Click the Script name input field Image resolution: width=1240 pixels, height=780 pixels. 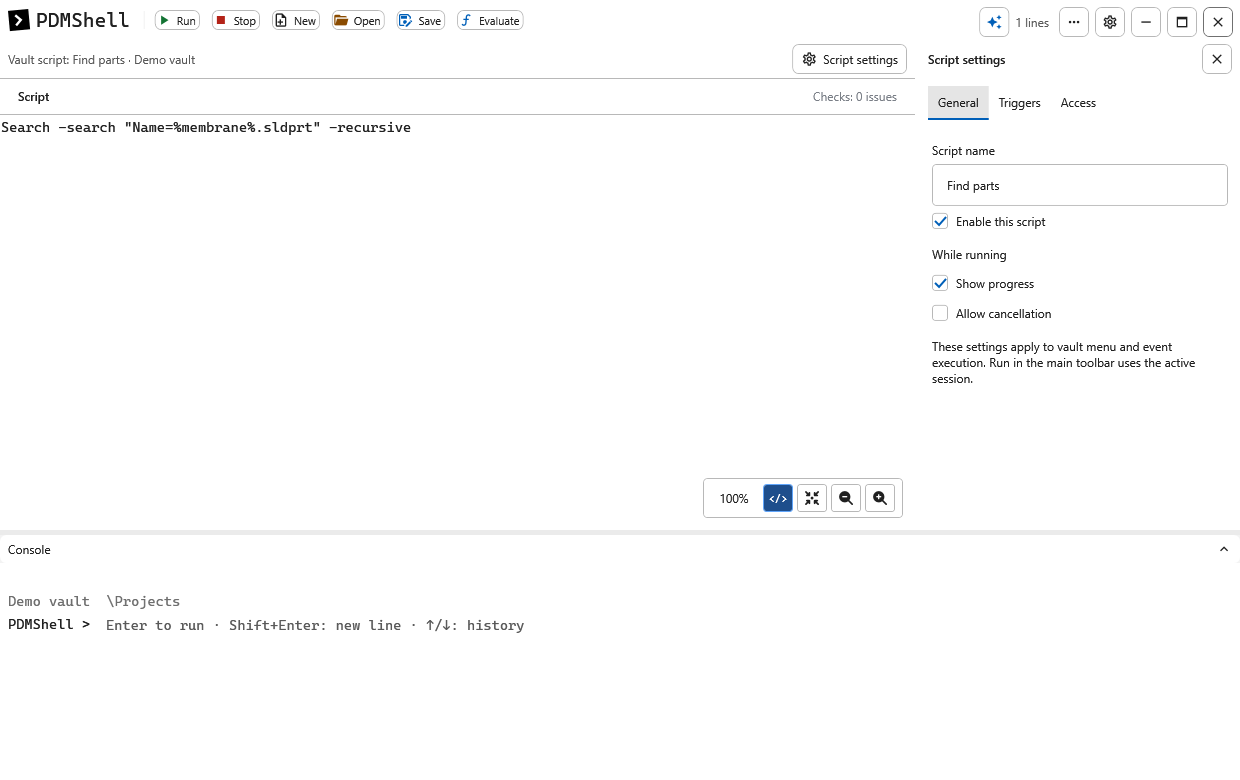click(1080, 185)
